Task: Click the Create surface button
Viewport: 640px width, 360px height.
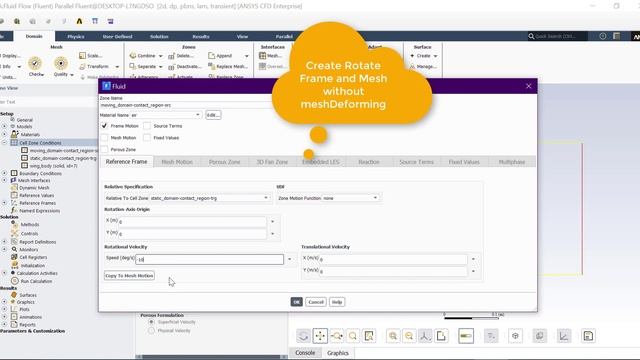Action: click(424, 56)
